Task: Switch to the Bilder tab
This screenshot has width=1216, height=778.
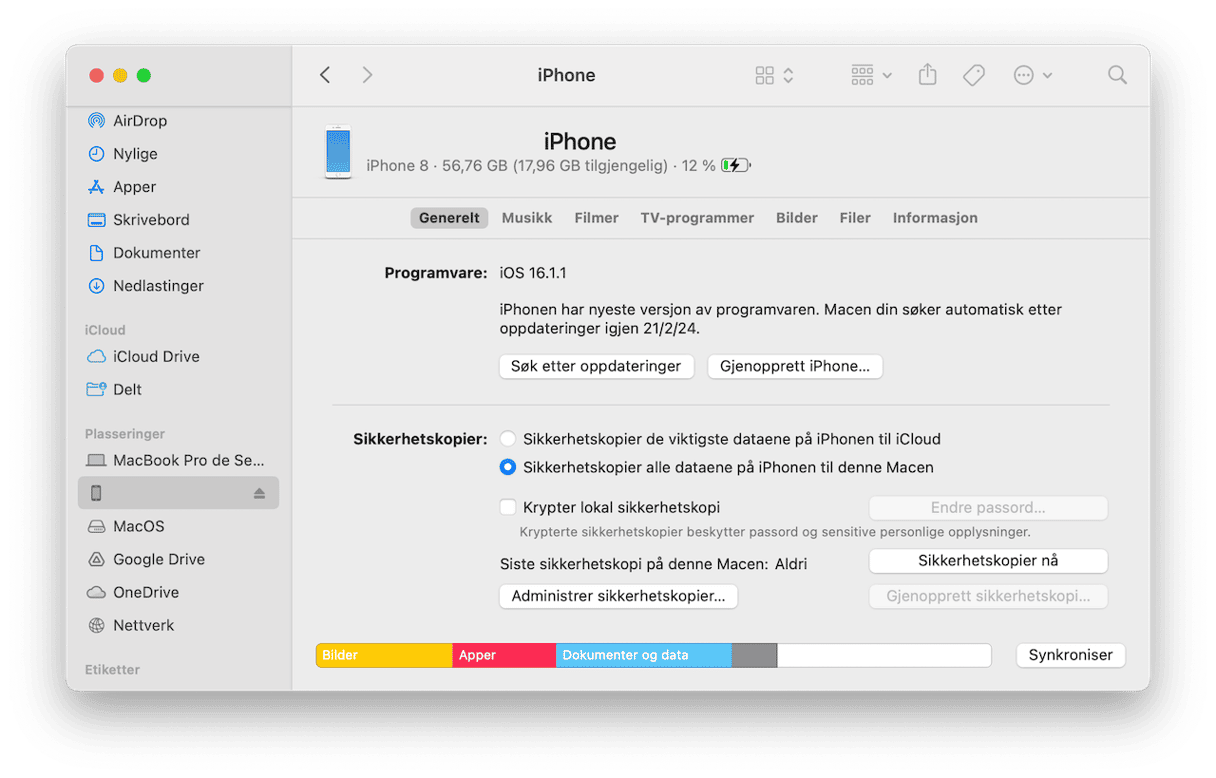Action: click(797, 218)
